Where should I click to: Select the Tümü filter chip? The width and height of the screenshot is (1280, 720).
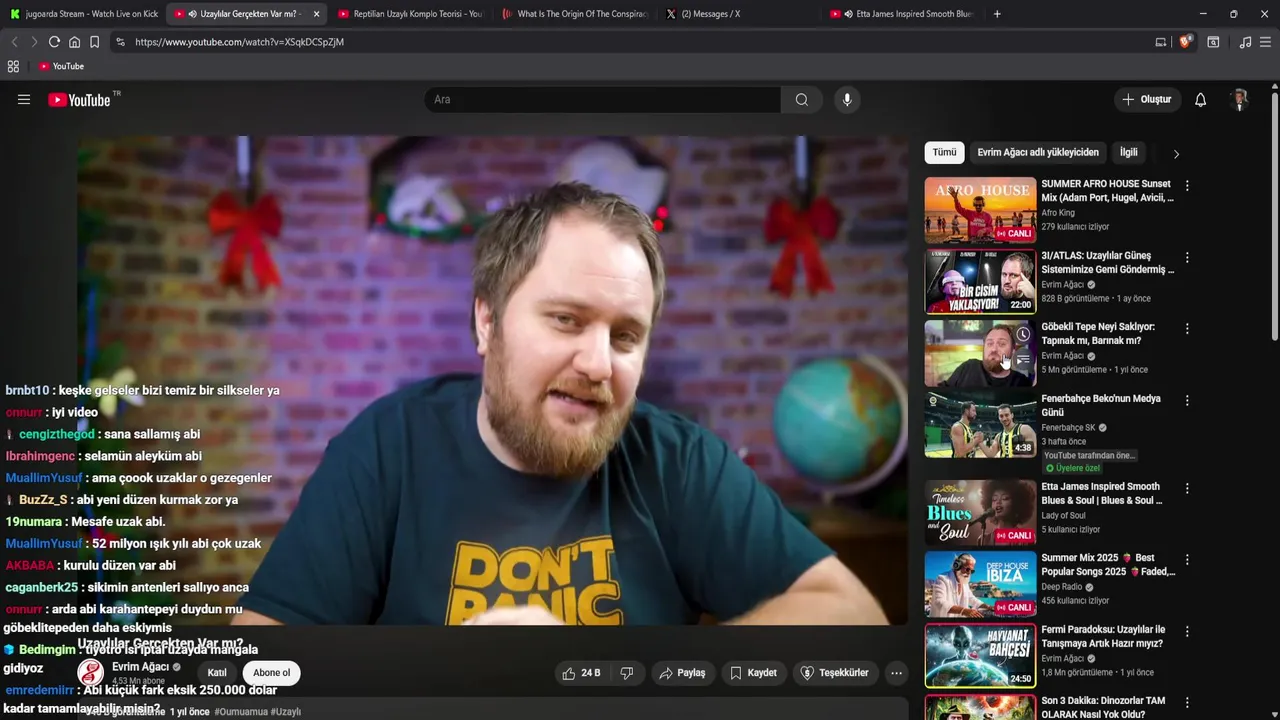(944, 153)
